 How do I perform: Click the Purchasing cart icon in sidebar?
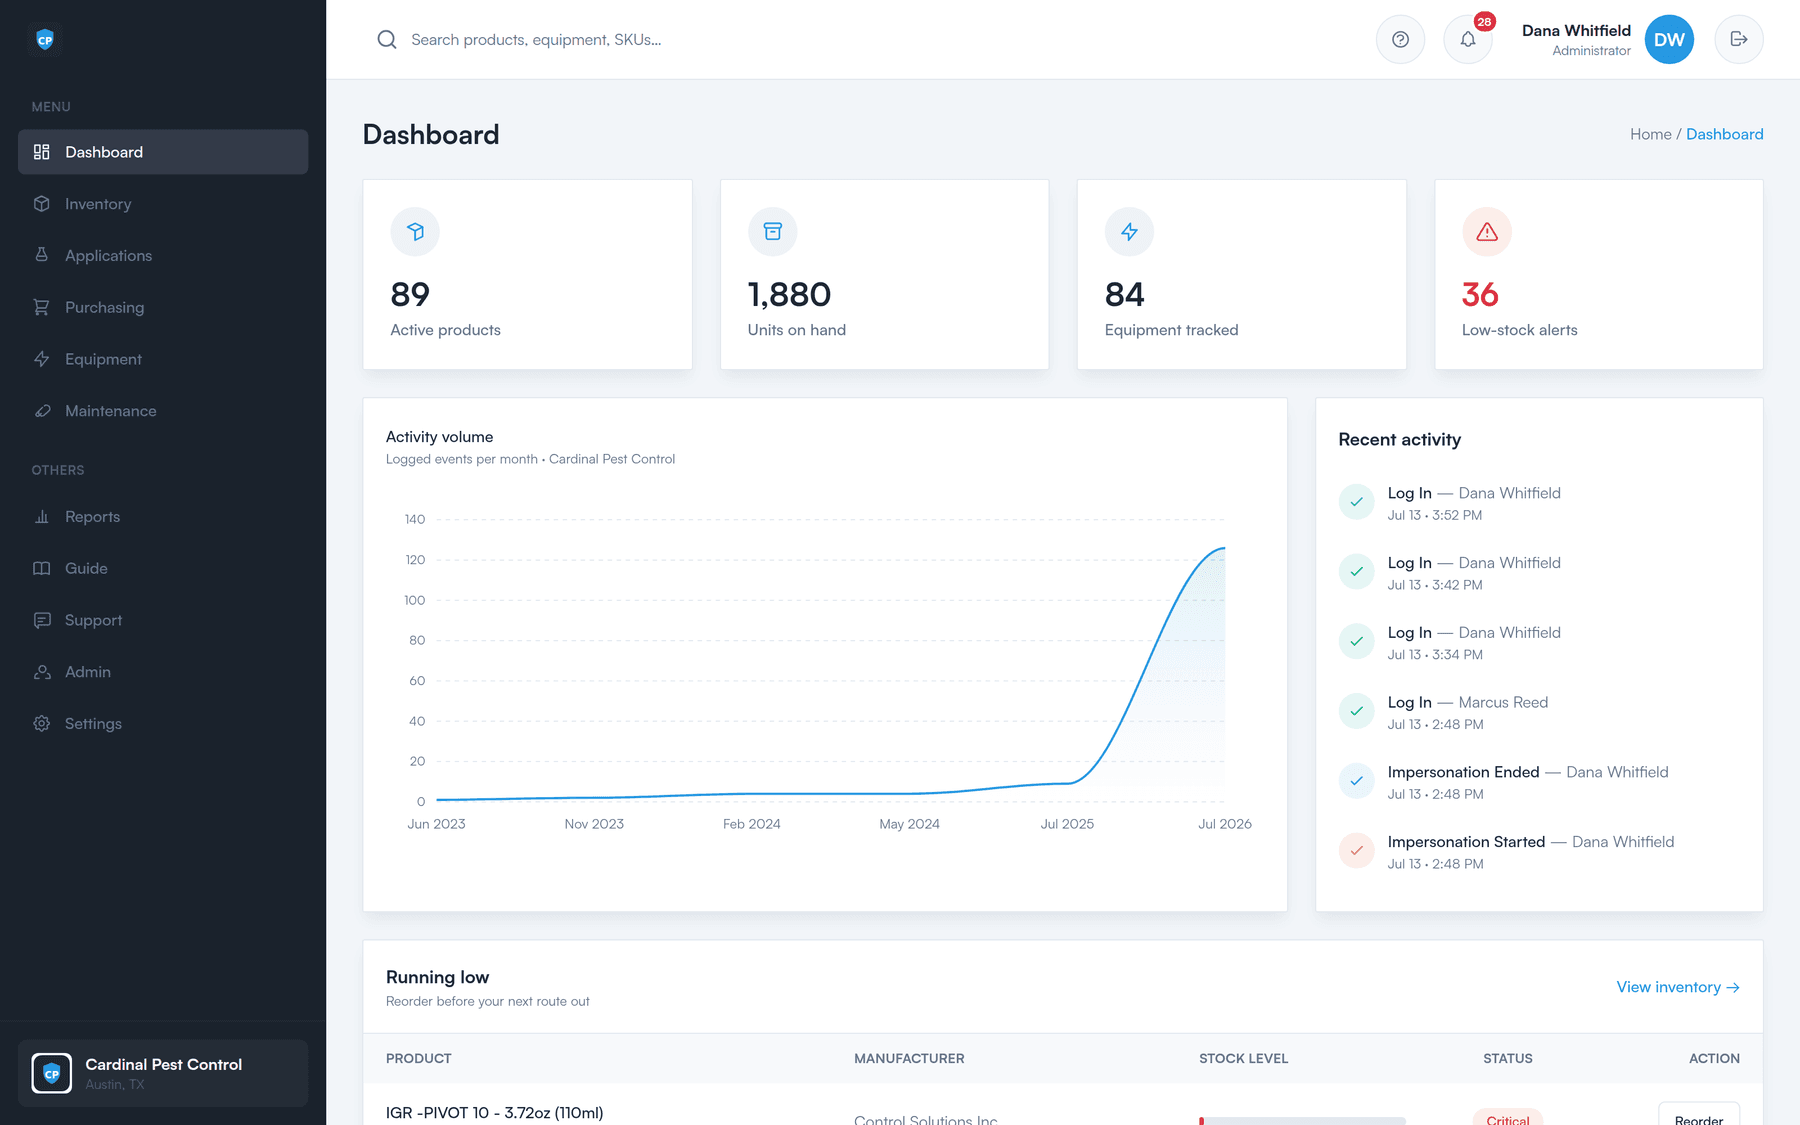[41, 307]
